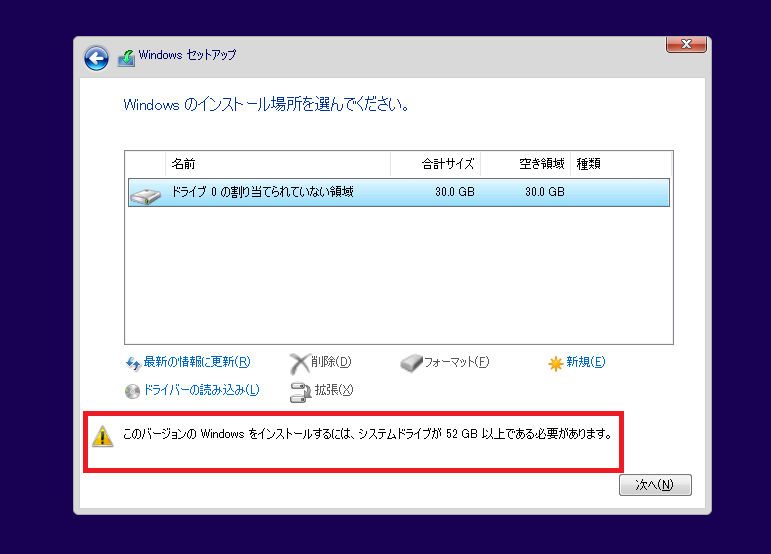Click the orange starburst new partition icon
Viewport: 771px width, 554px height.
(556, 364)
